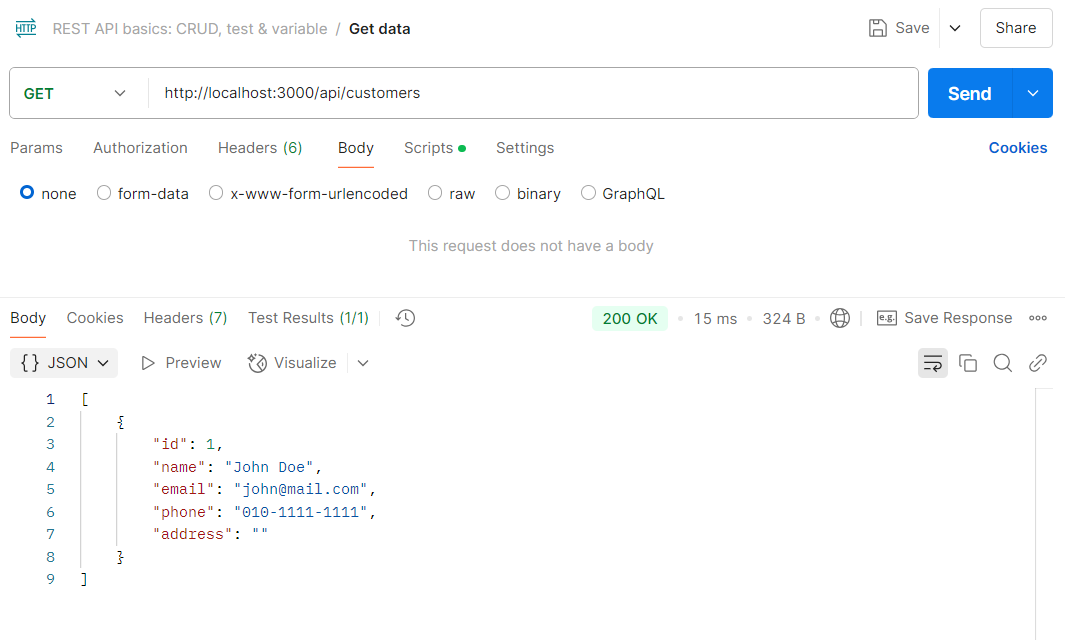Select the GraphQL body radio button
Viewport: 1065px width, 640px height.
pyautogui.click(x=588, y=193)
